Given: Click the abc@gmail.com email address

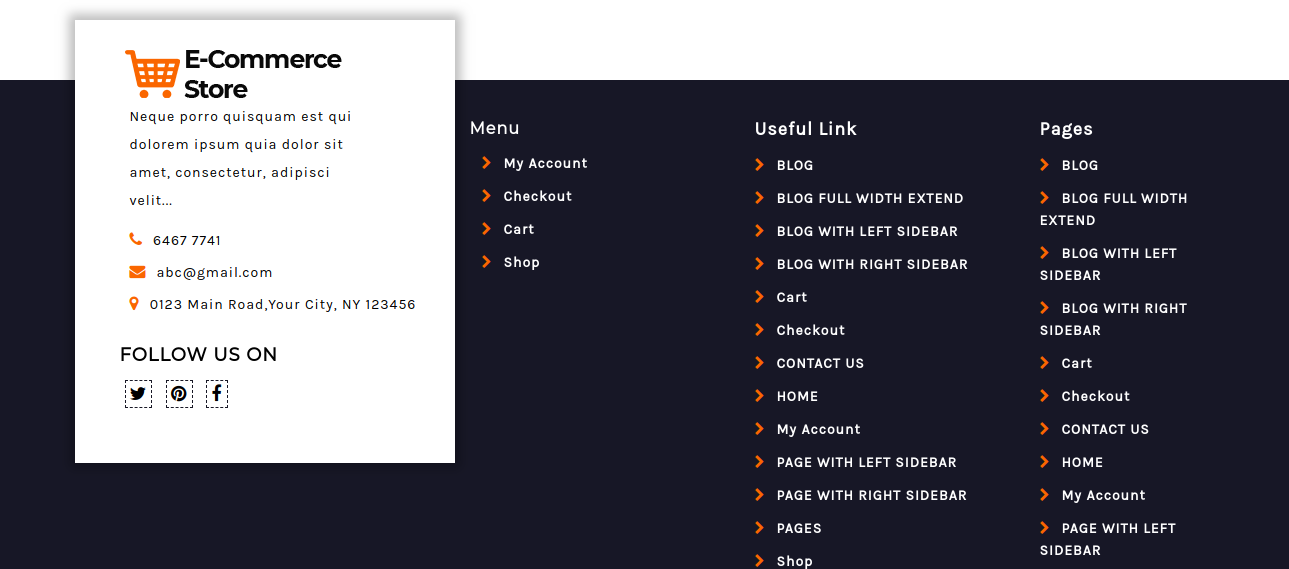Looking at the screenshot, I should coord(214,272).
